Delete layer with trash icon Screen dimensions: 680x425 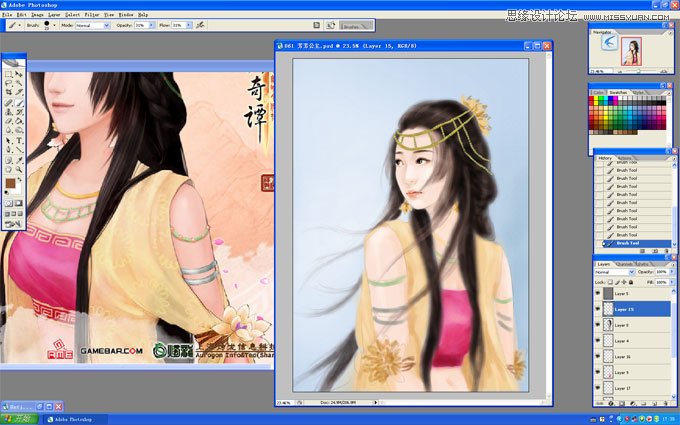click(666, 403)
